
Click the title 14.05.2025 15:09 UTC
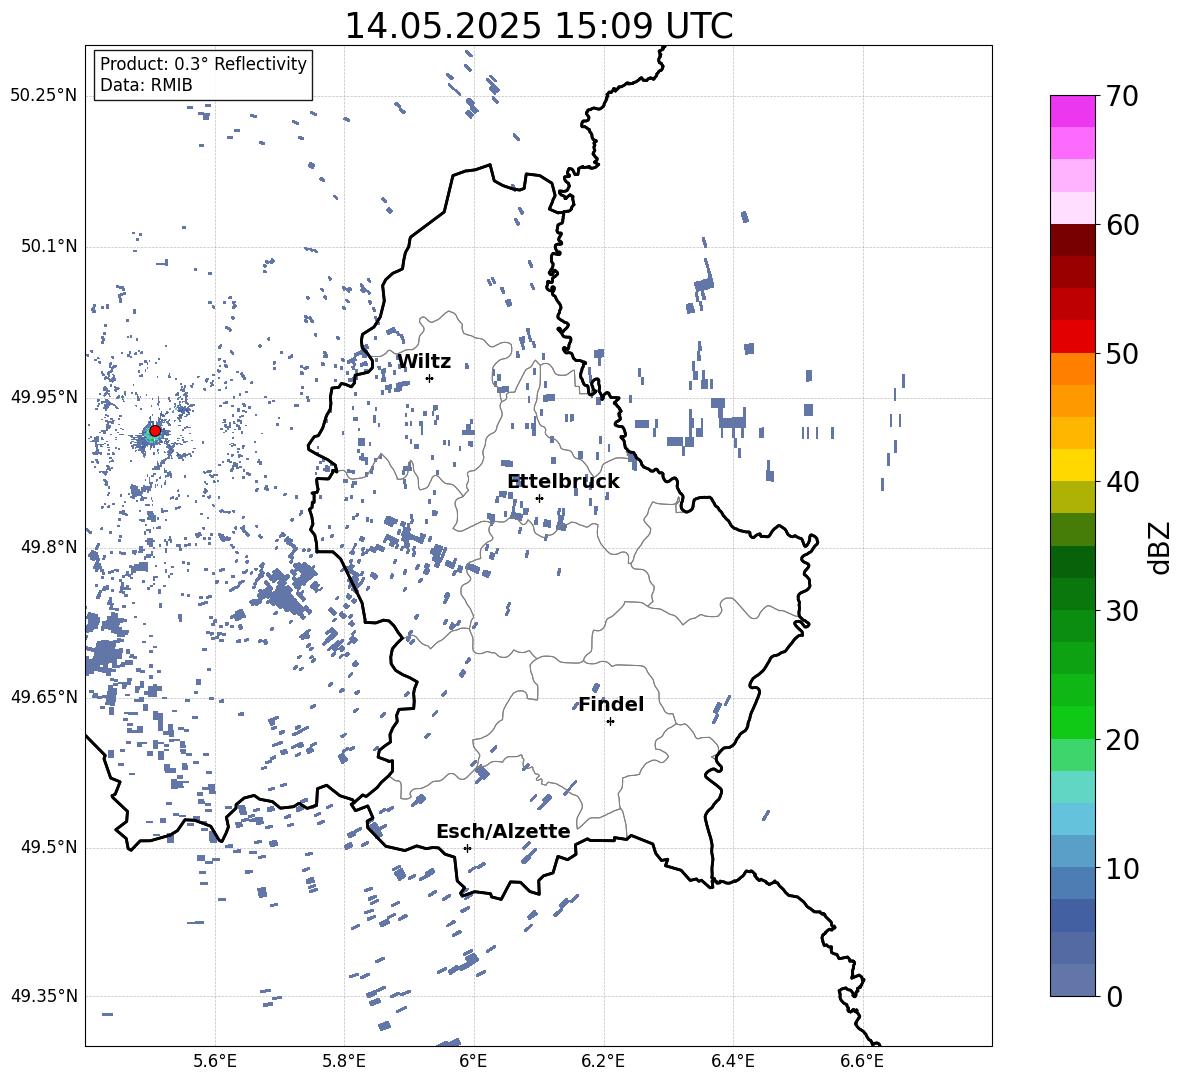click(x=538, y=26)
